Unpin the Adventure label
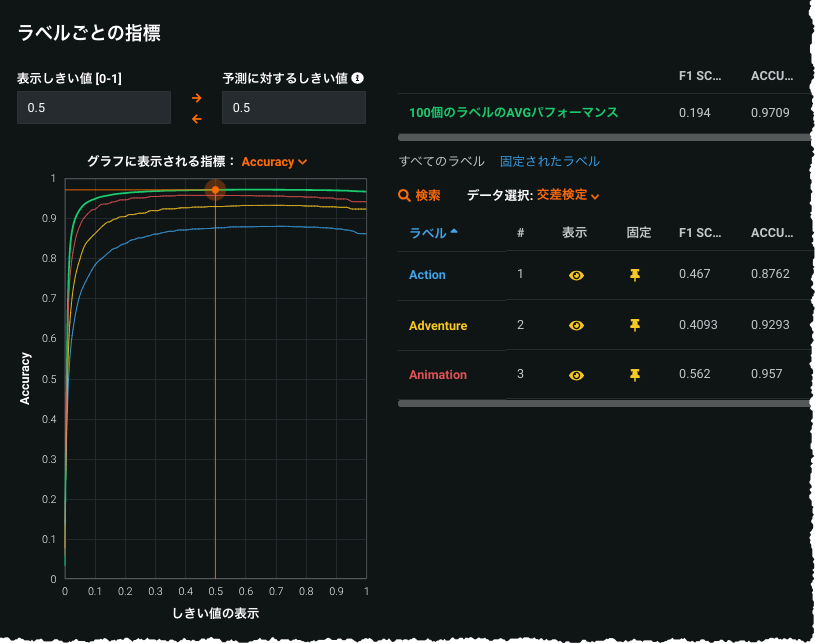Image resolution: width=815 pixels, height=643 pixels. (x=634, y=325)
